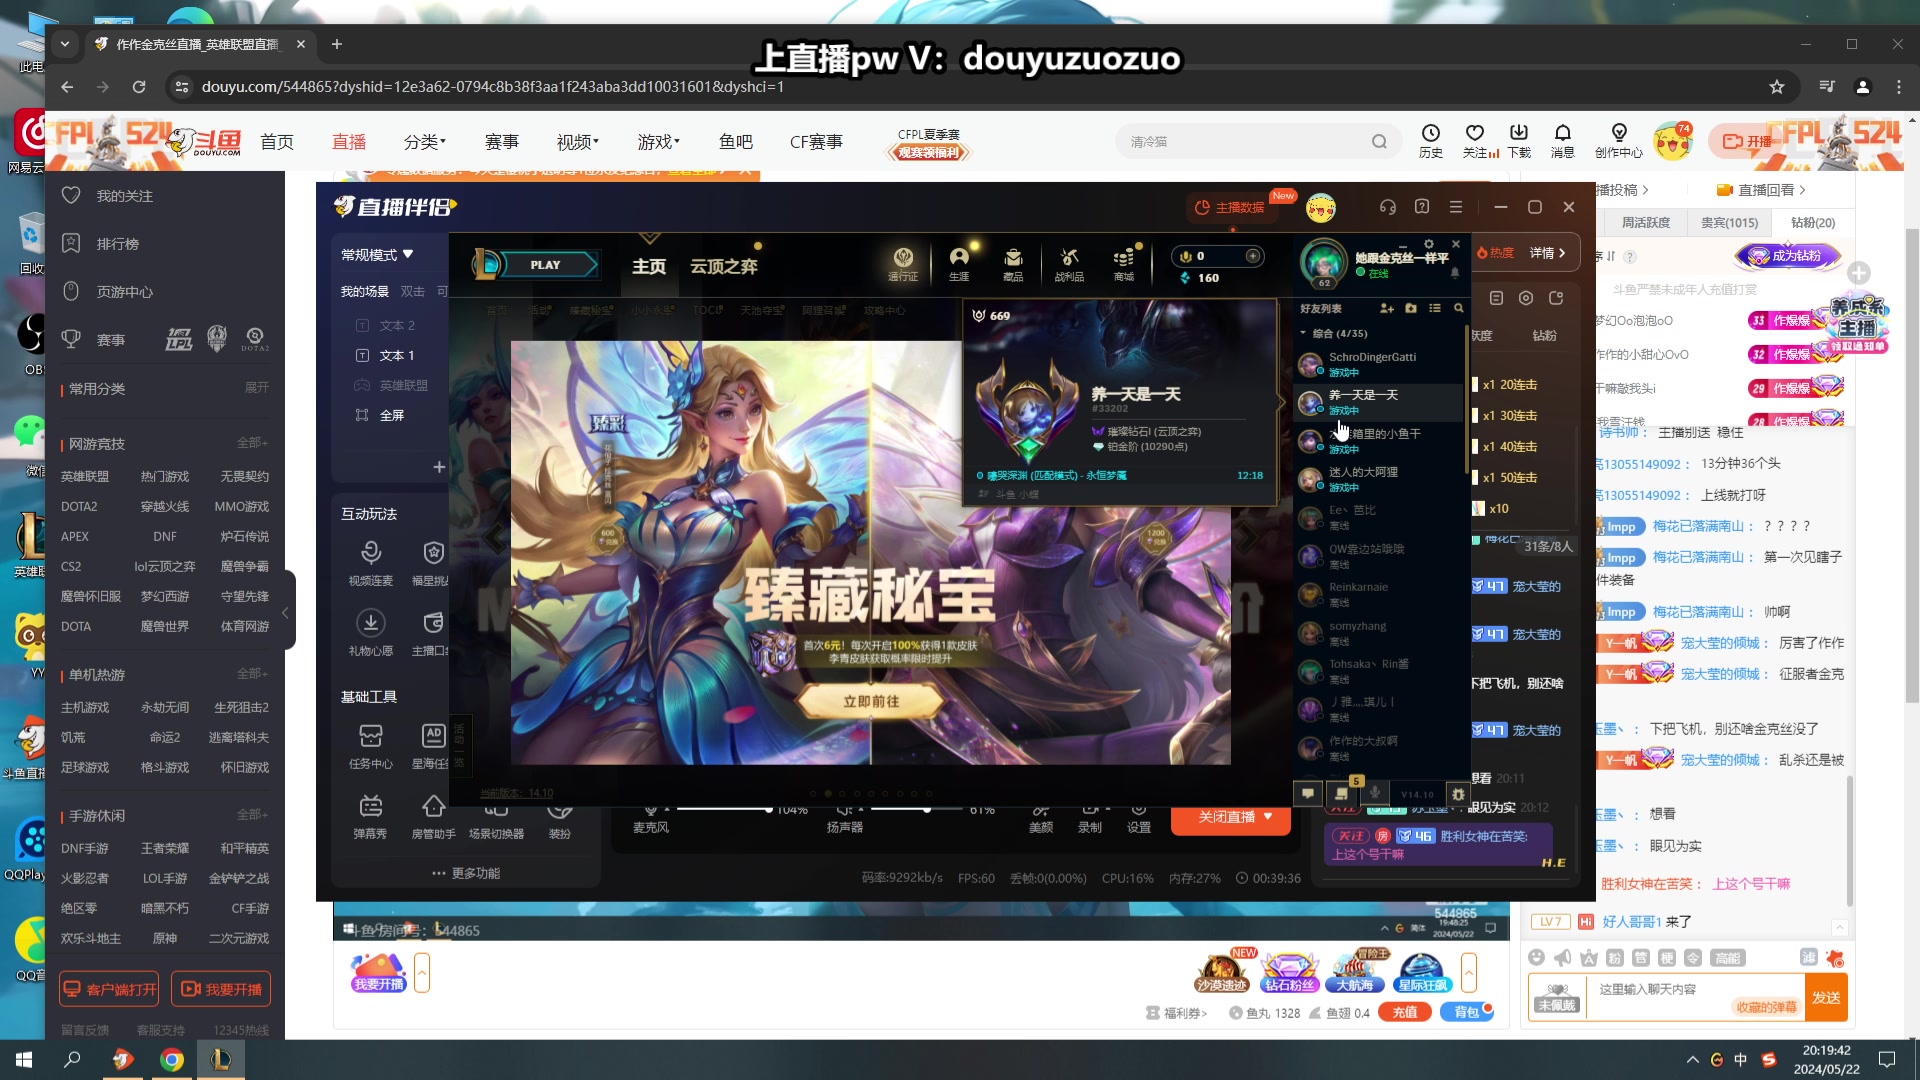Open 关注 follow heart icon in Douyu header
The height and width of the screenshot is (1080, 1920).
[1475, 141]
